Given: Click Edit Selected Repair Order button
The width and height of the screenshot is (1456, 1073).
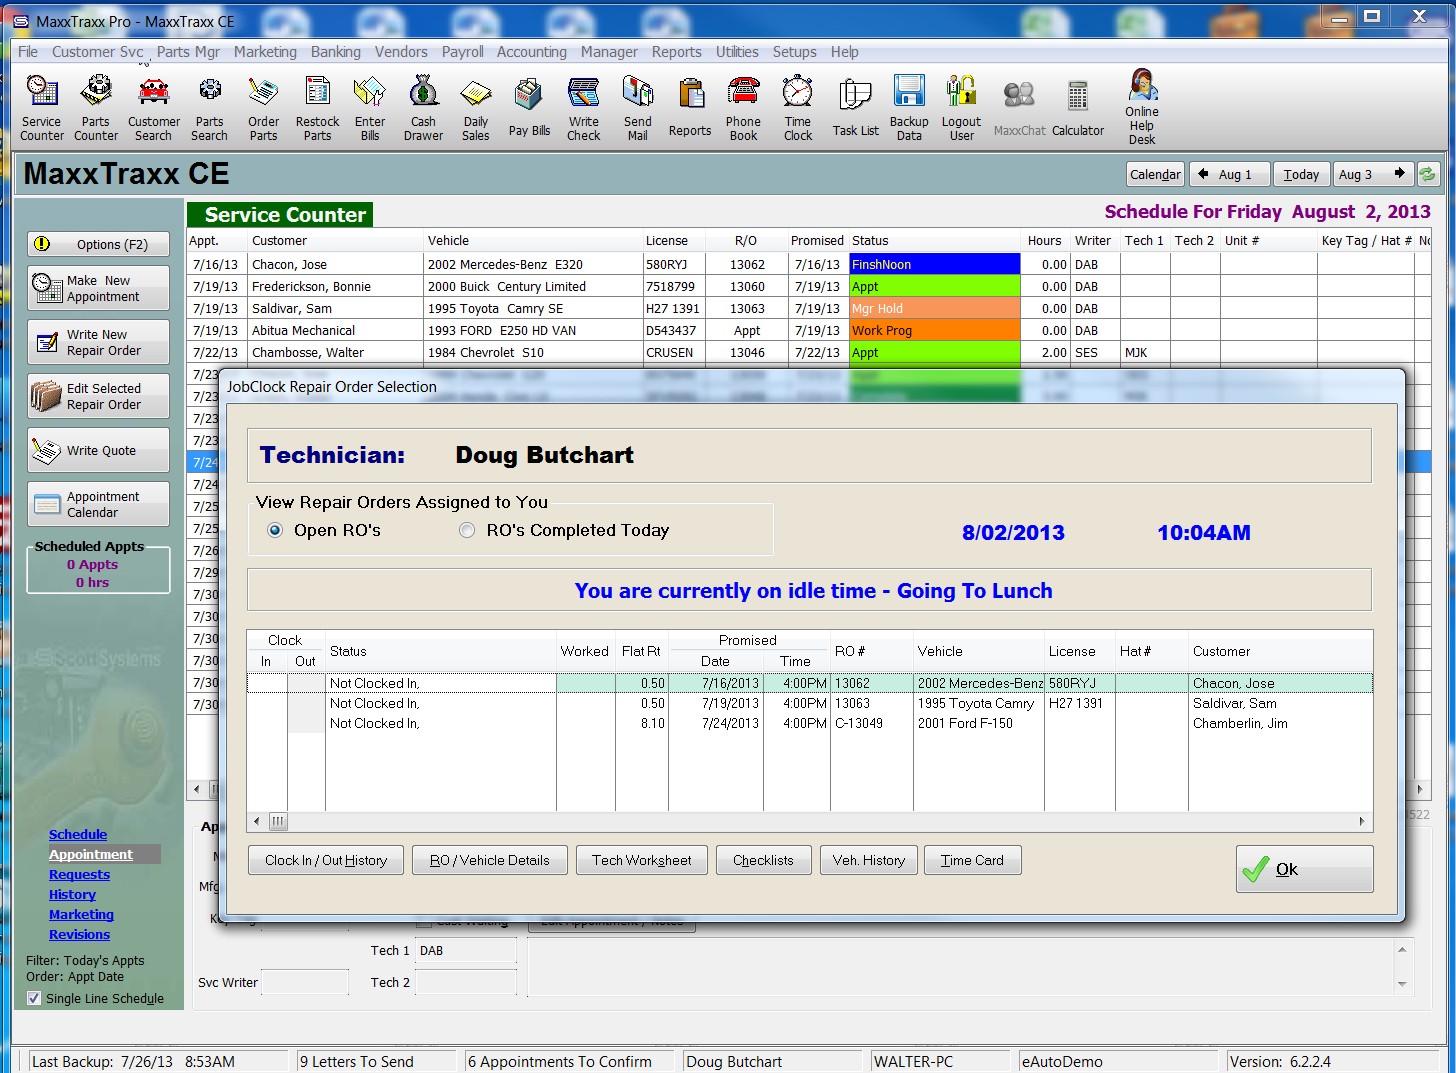Looking at the screenshot, I should click(x=98, y=396).
